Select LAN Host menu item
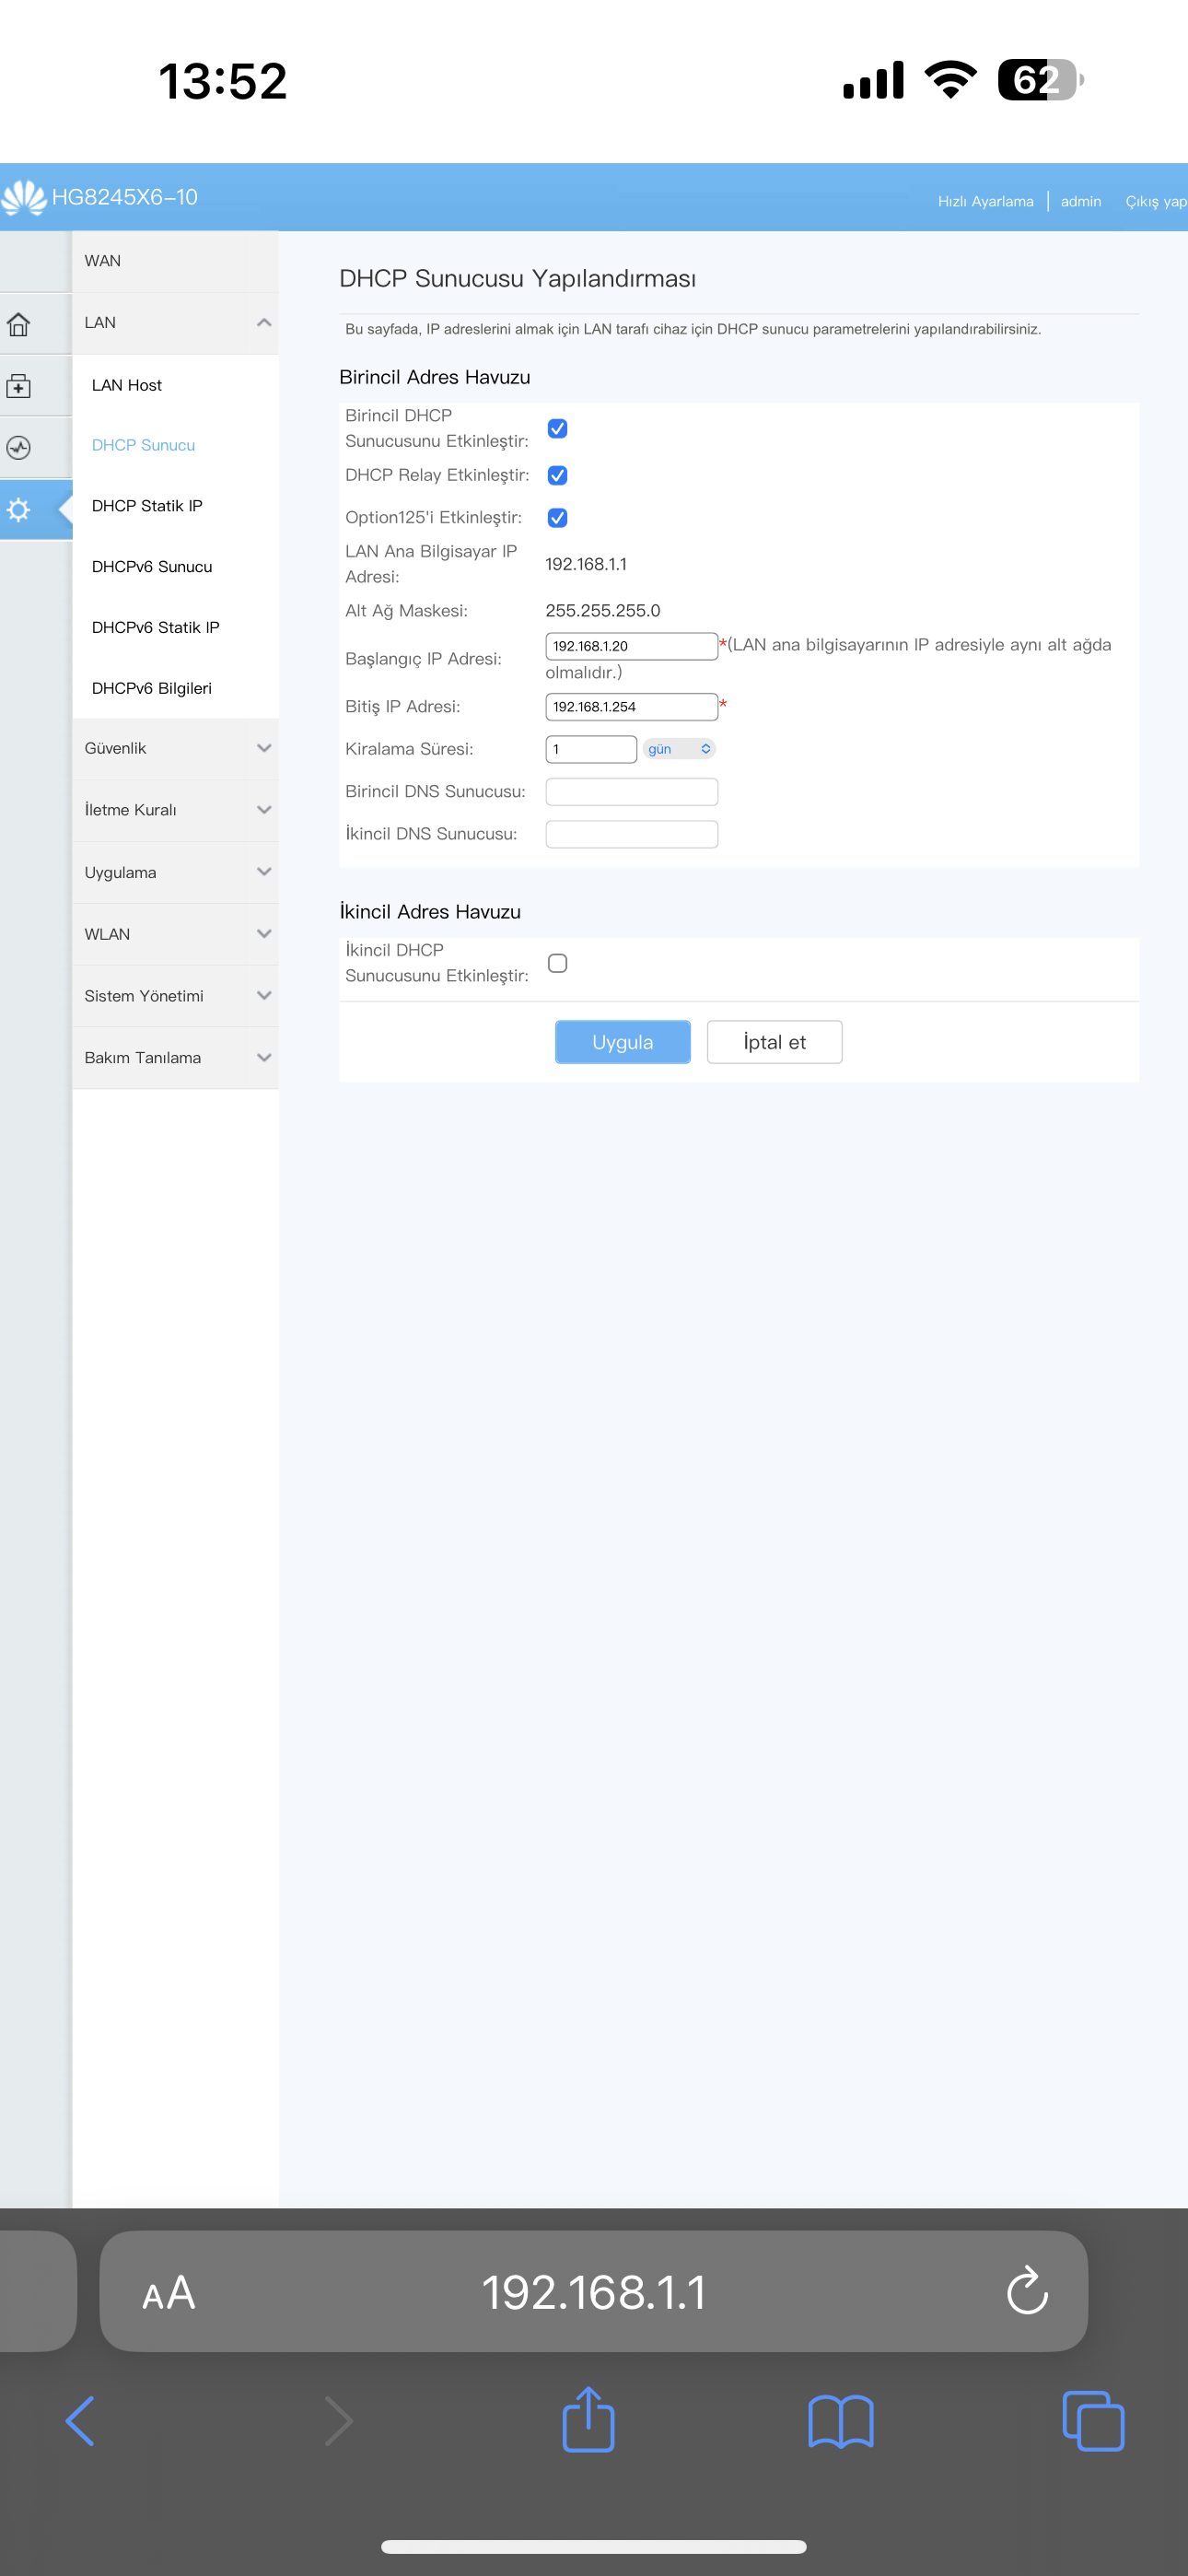This screenshot has width=1188, height=2576. tap(127, 385)
